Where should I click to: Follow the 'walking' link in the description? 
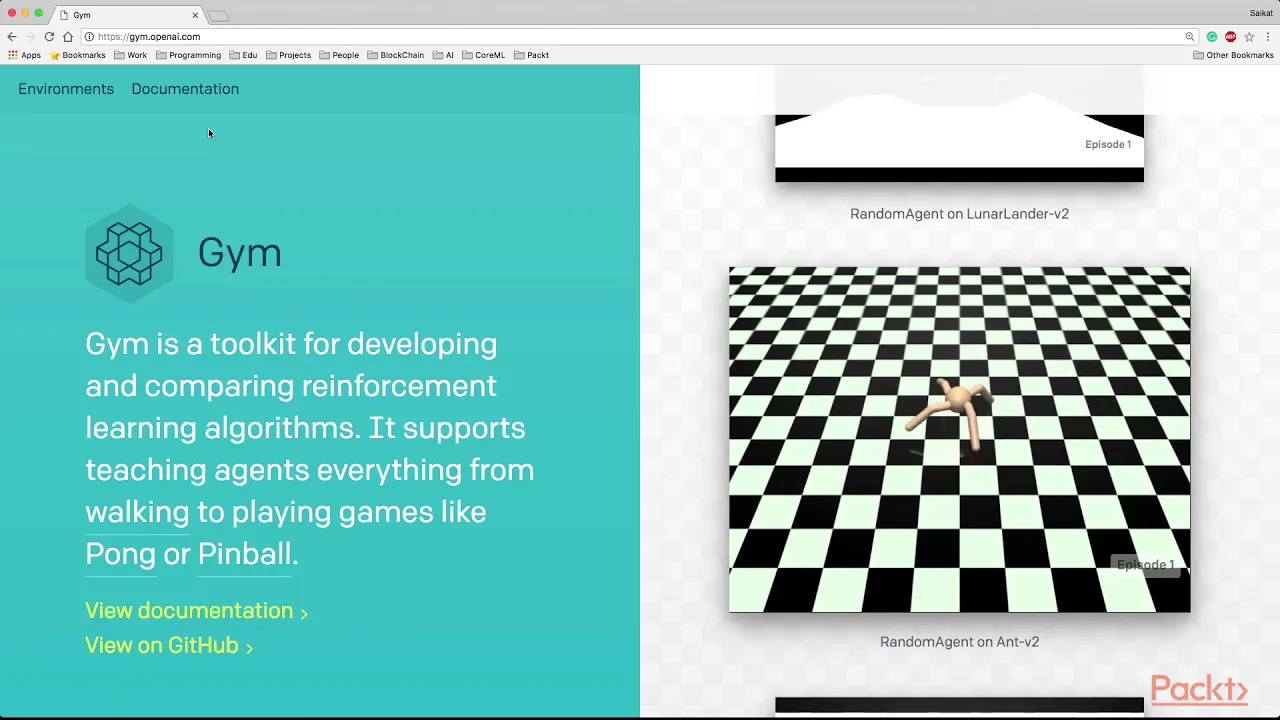click(137, 512)
